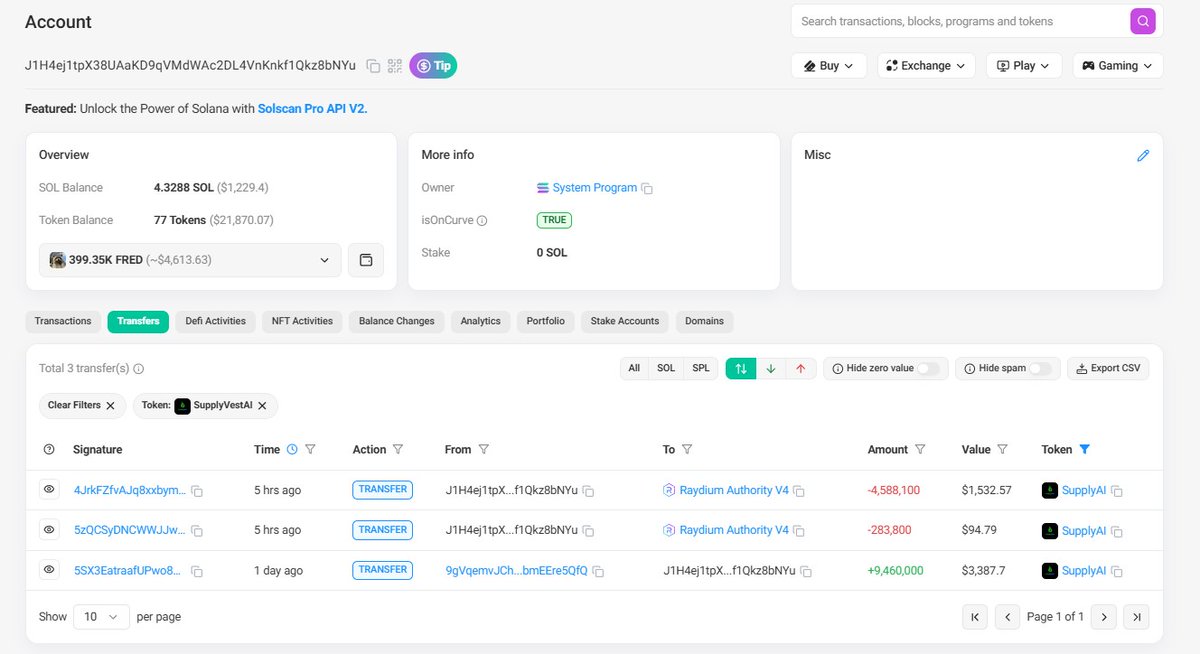Select the SOL transfer type filter
The image size is (1200, 654).
[x=666, y=368]
